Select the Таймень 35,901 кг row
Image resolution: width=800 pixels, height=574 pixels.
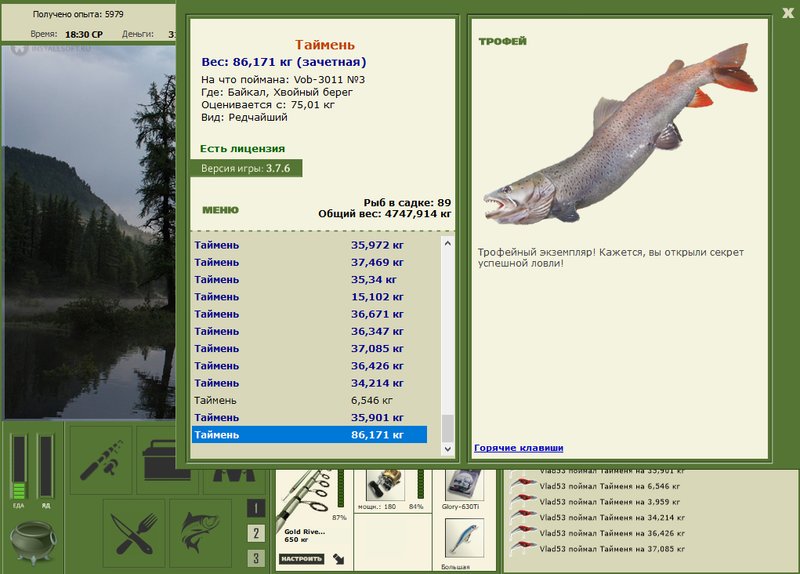click(309, 418)
